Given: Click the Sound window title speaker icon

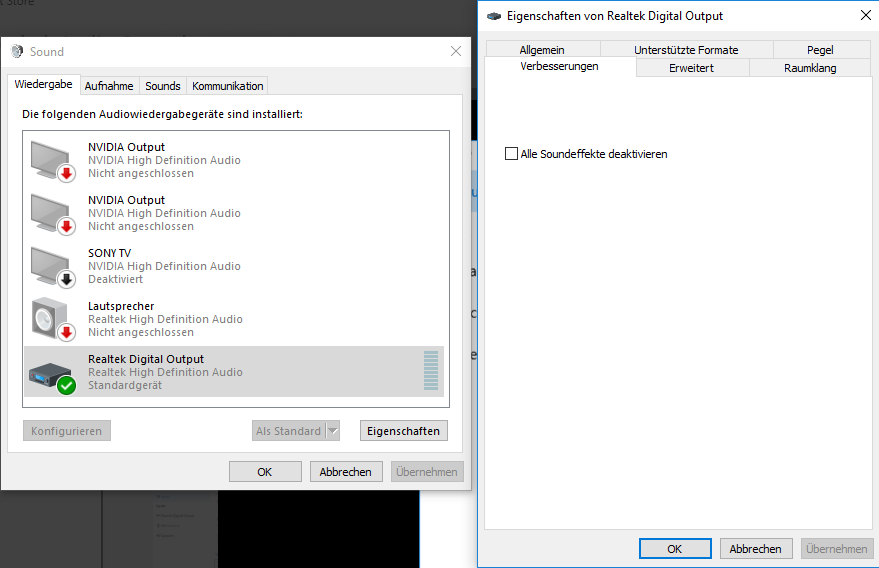Looking at the screenshot, I should click(x=17, y=52).
